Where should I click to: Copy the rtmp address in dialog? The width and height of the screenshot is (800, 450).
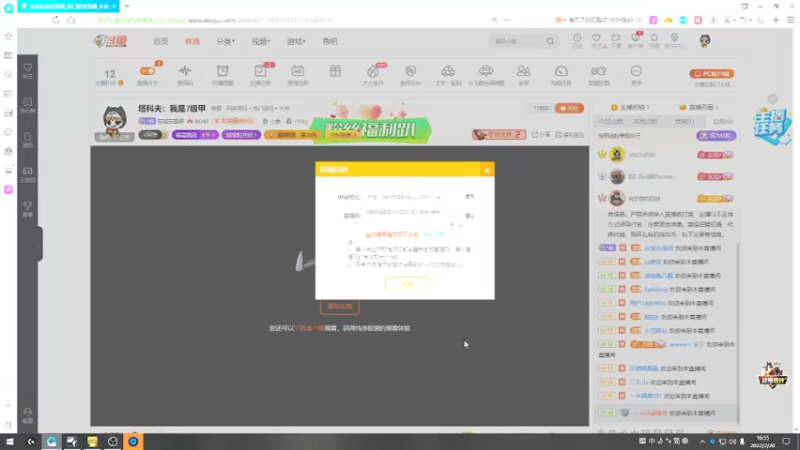click(x=470, y=196)
